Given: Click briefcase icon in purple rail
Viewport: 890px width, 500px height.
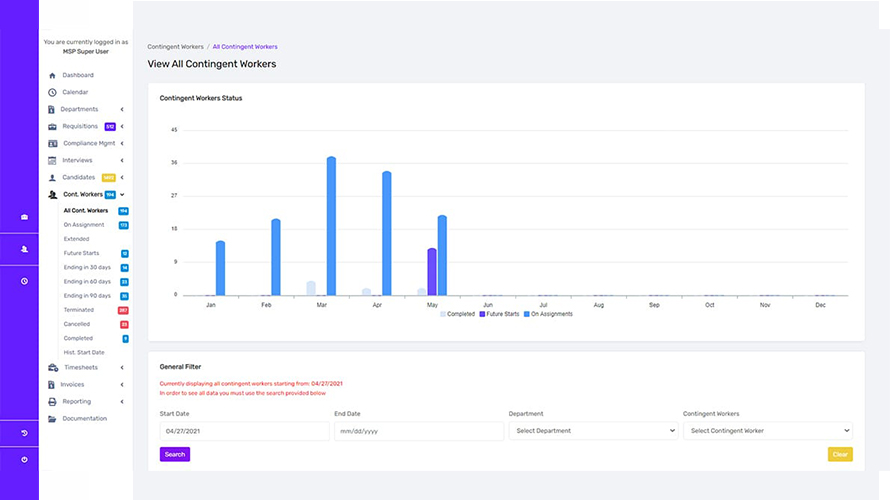Looking at the screenshot, I should (24, 217).
